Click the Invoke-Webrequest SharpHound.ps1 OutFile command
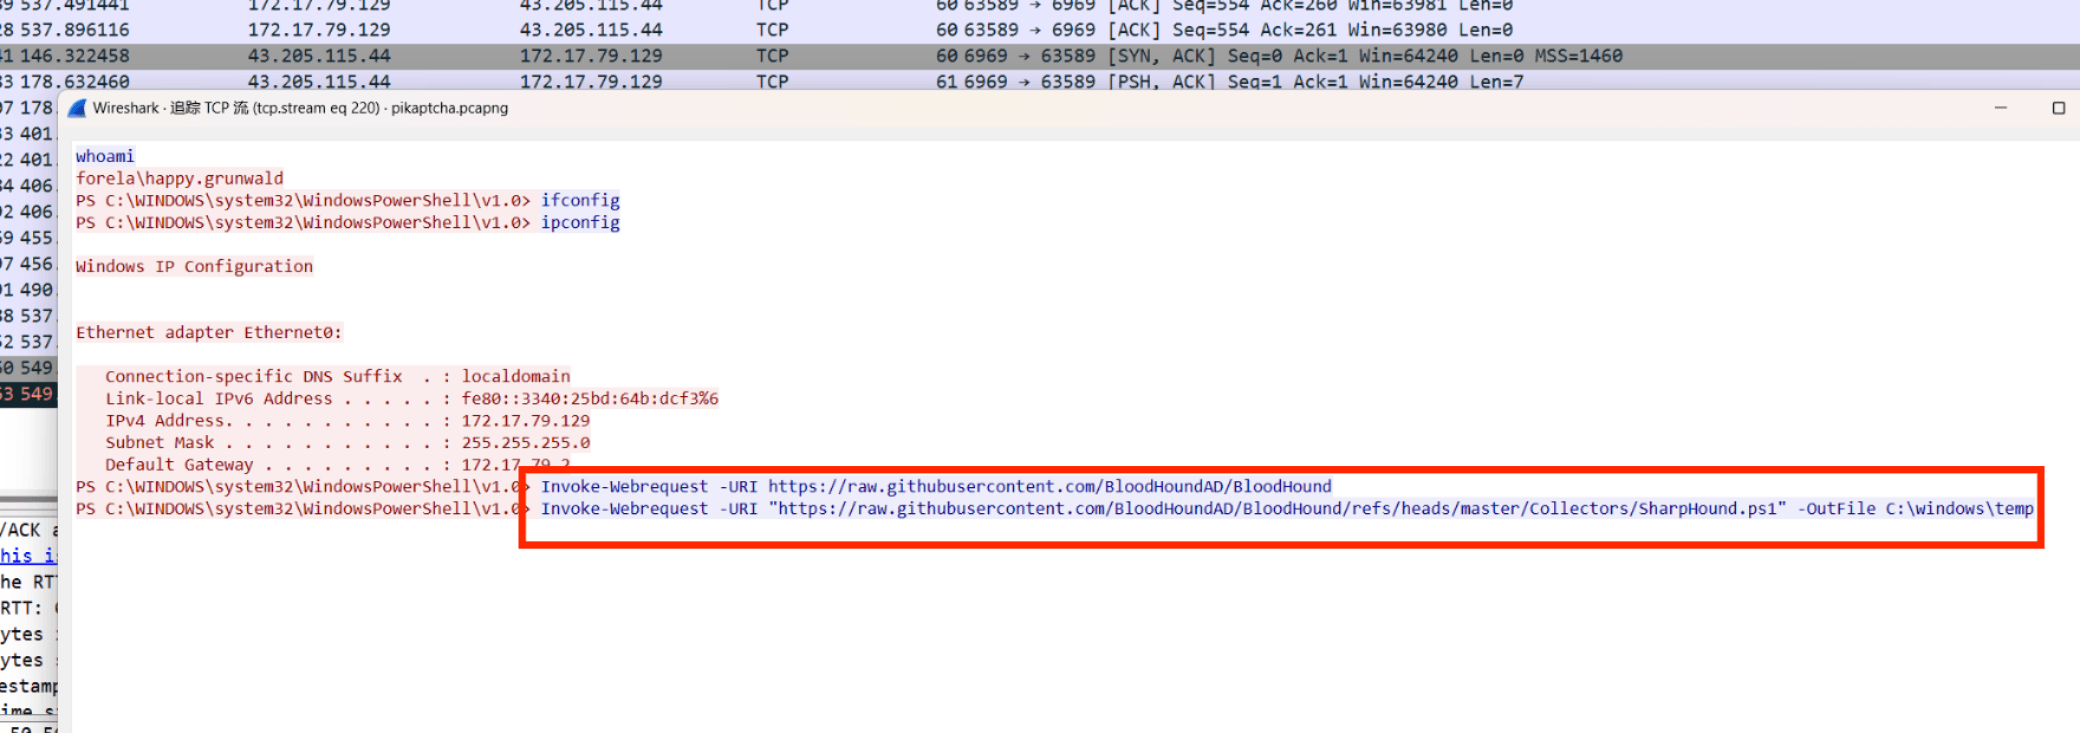2080x733 pixels. point(1287,508)
